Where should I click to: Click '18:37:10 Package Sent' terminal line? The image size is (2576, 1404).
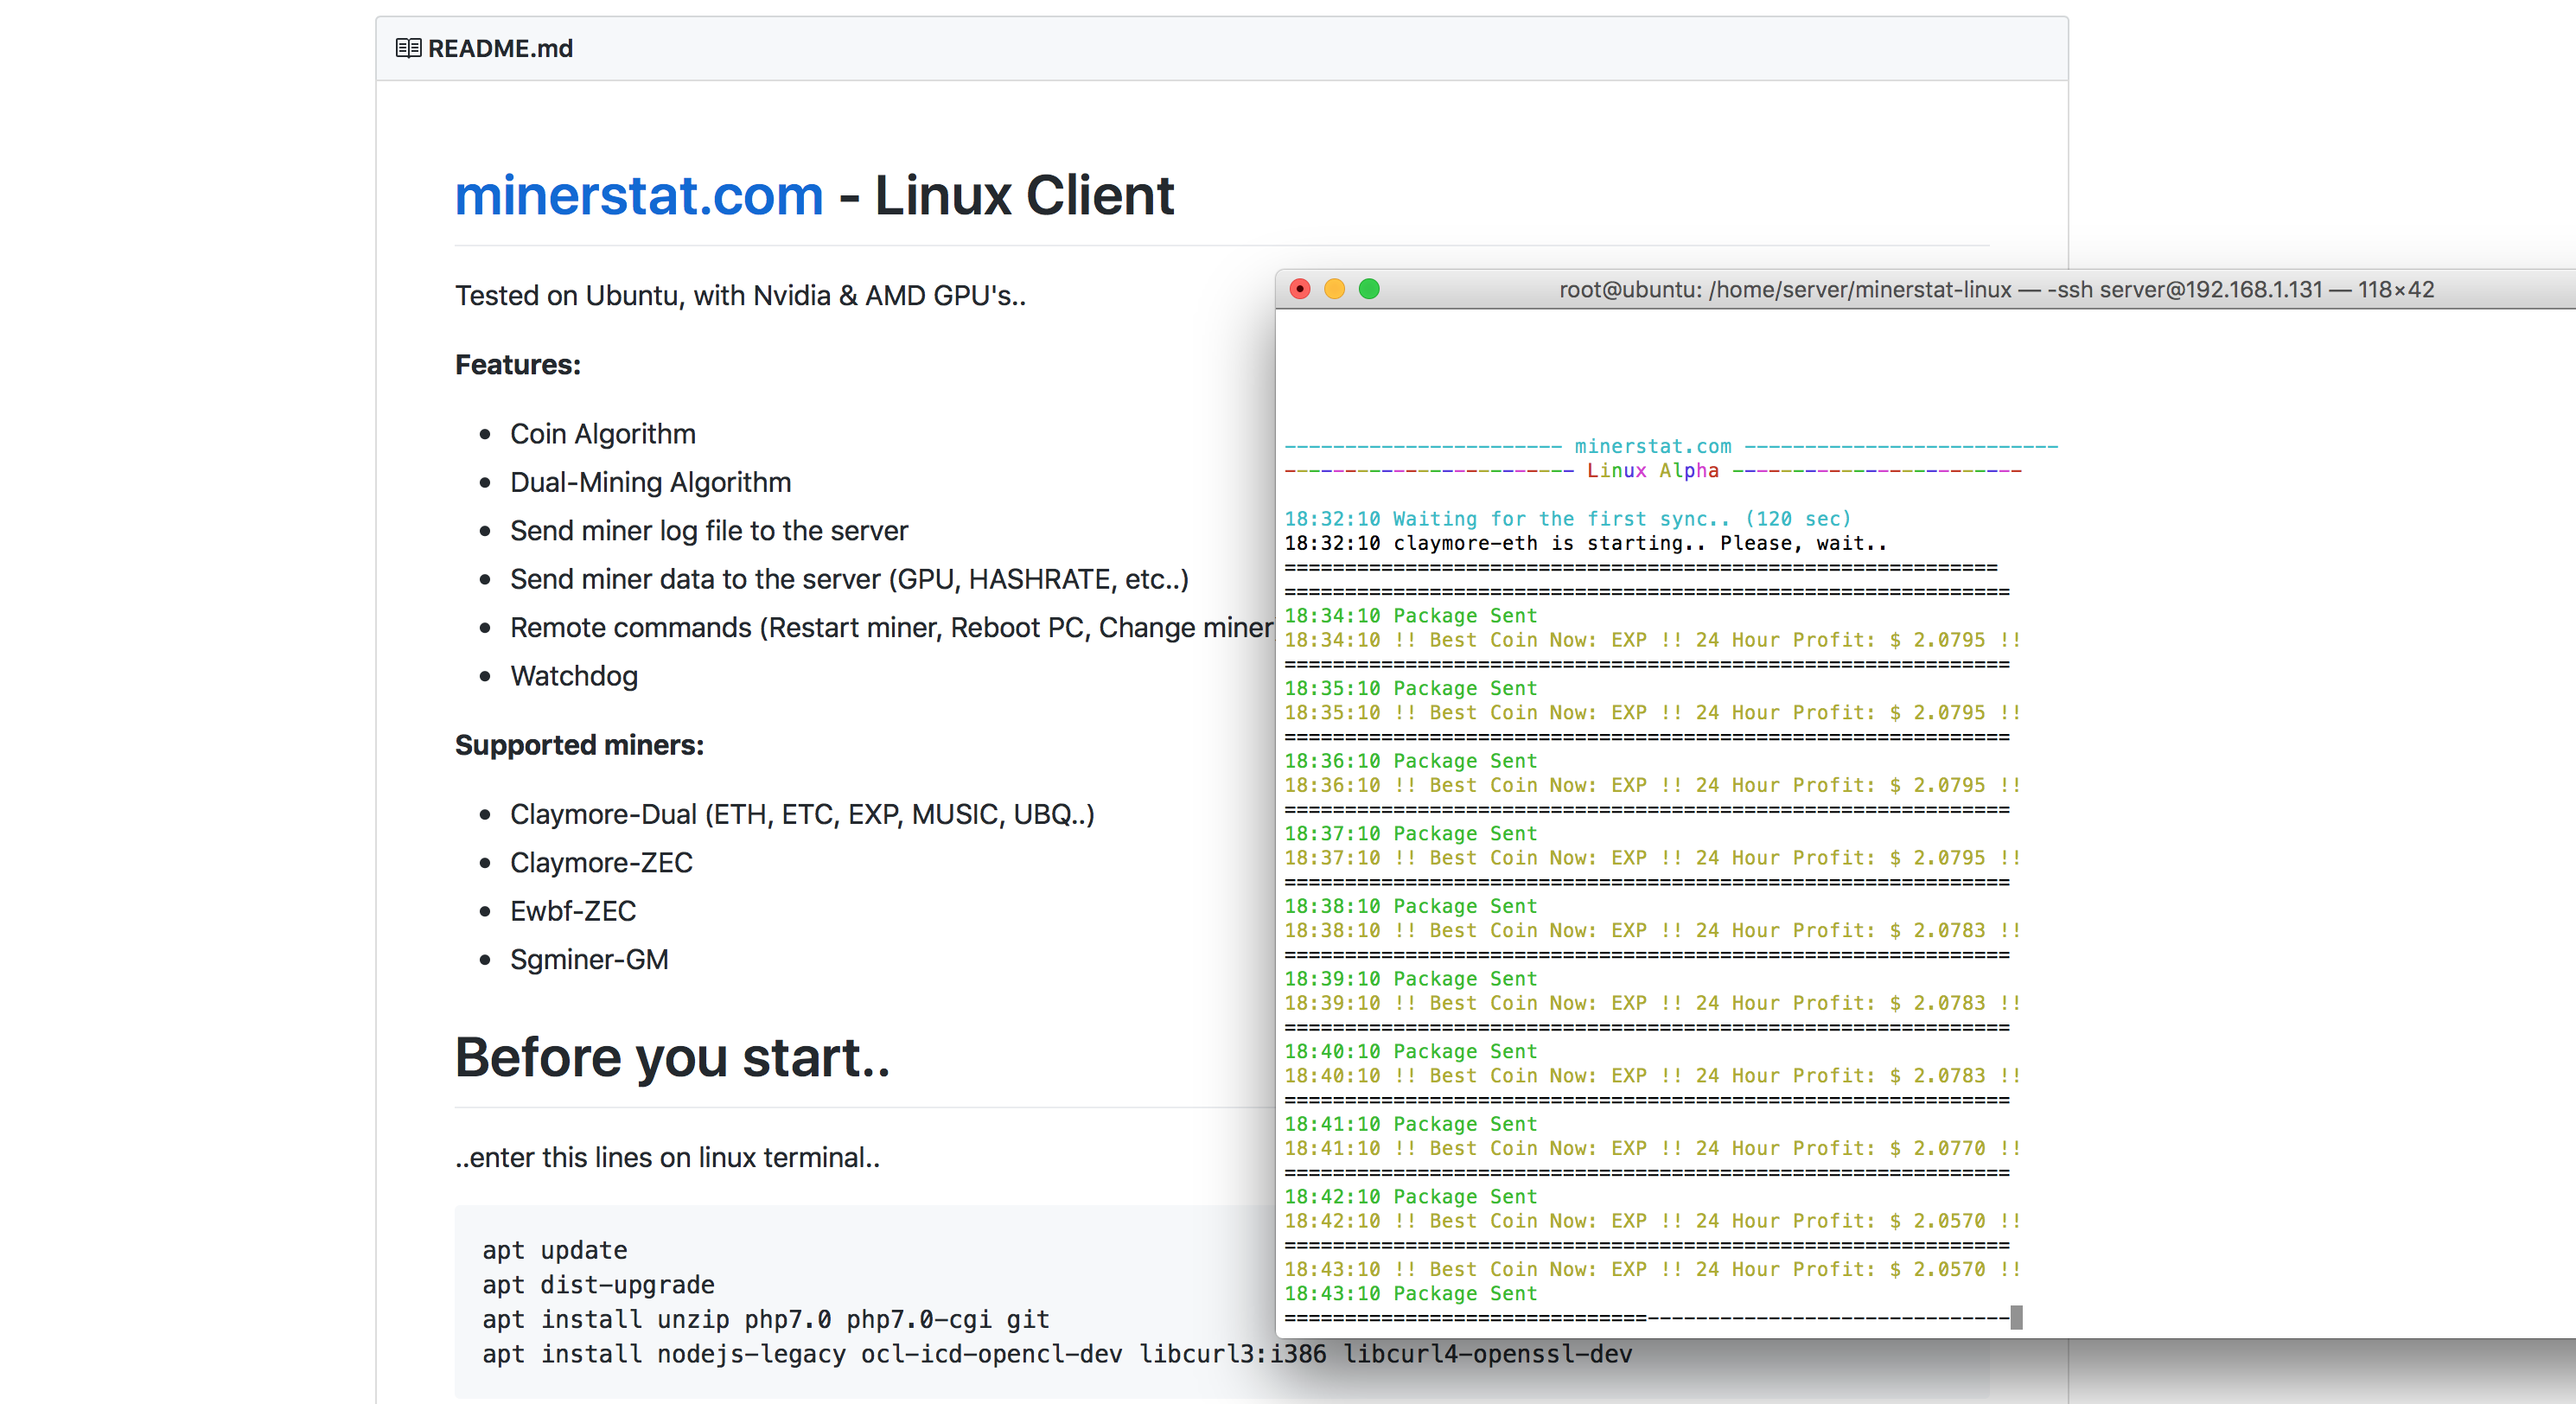tap(1410, 833)
